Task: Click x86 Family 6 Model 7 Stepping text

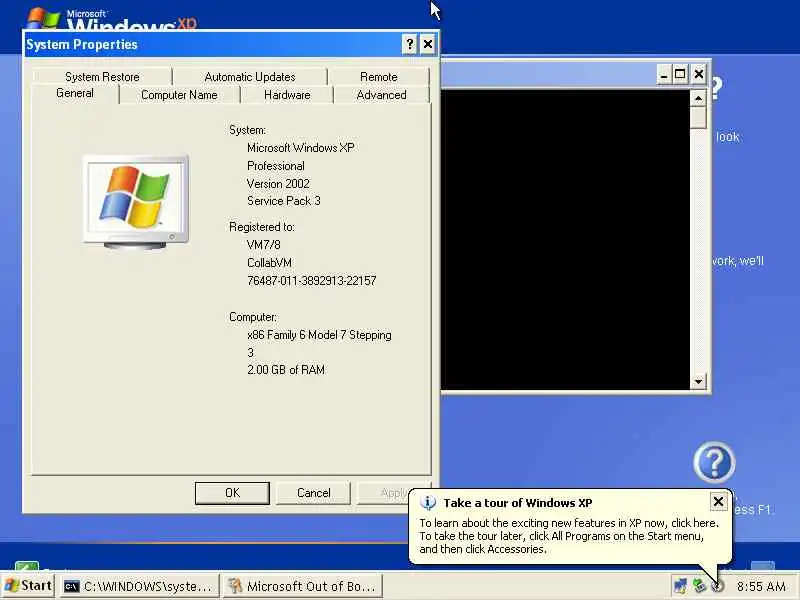Action: [x=319, y=335]
